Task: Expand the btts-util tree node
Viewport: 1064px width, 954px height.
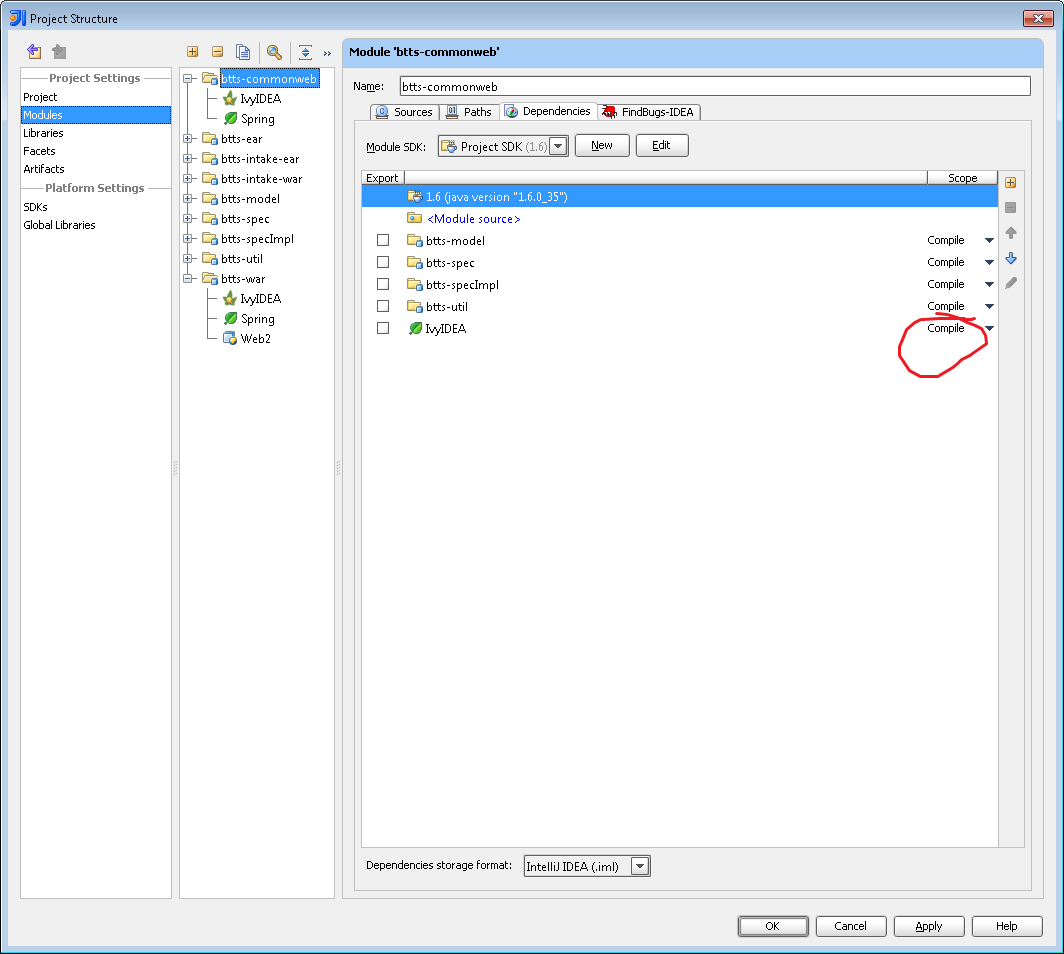Action: (x=188, y=259)
